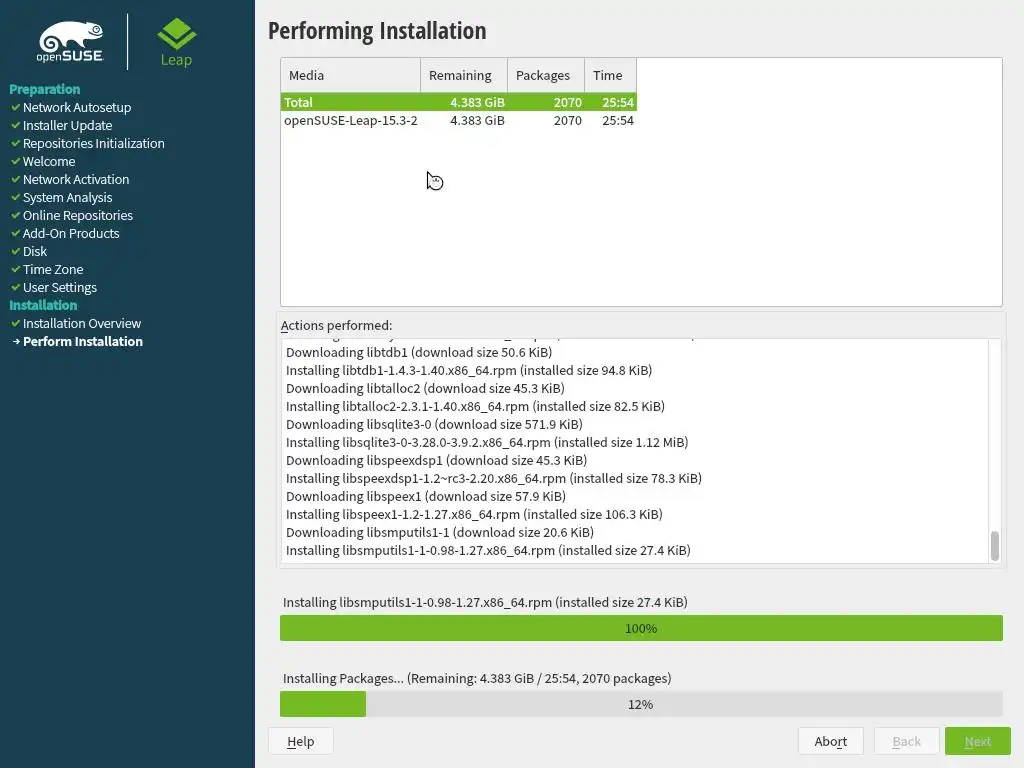Click log line 'Downloading libspeexdsp1'

(436, 460)
